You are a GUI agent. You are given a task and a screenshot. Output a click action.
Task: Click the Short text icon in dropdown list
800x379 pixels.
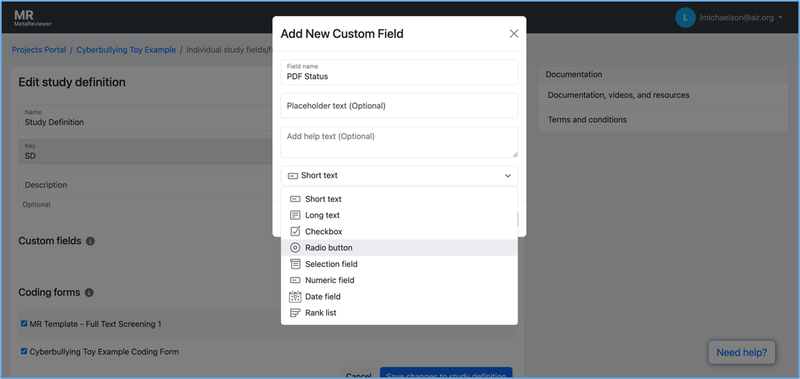pos(295,199)
